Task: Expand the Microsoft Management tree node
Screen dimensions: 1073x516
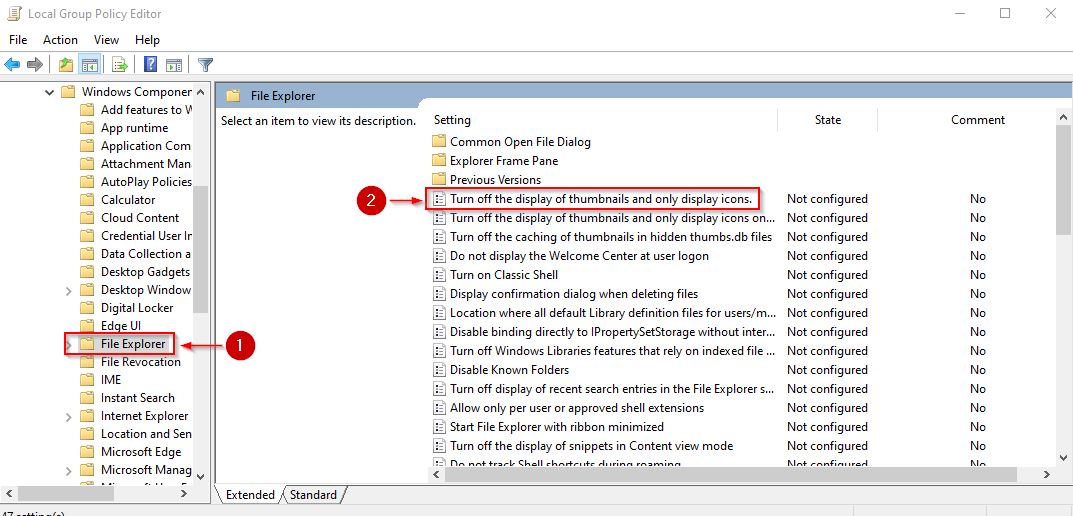Action: [x=68, y=471]
